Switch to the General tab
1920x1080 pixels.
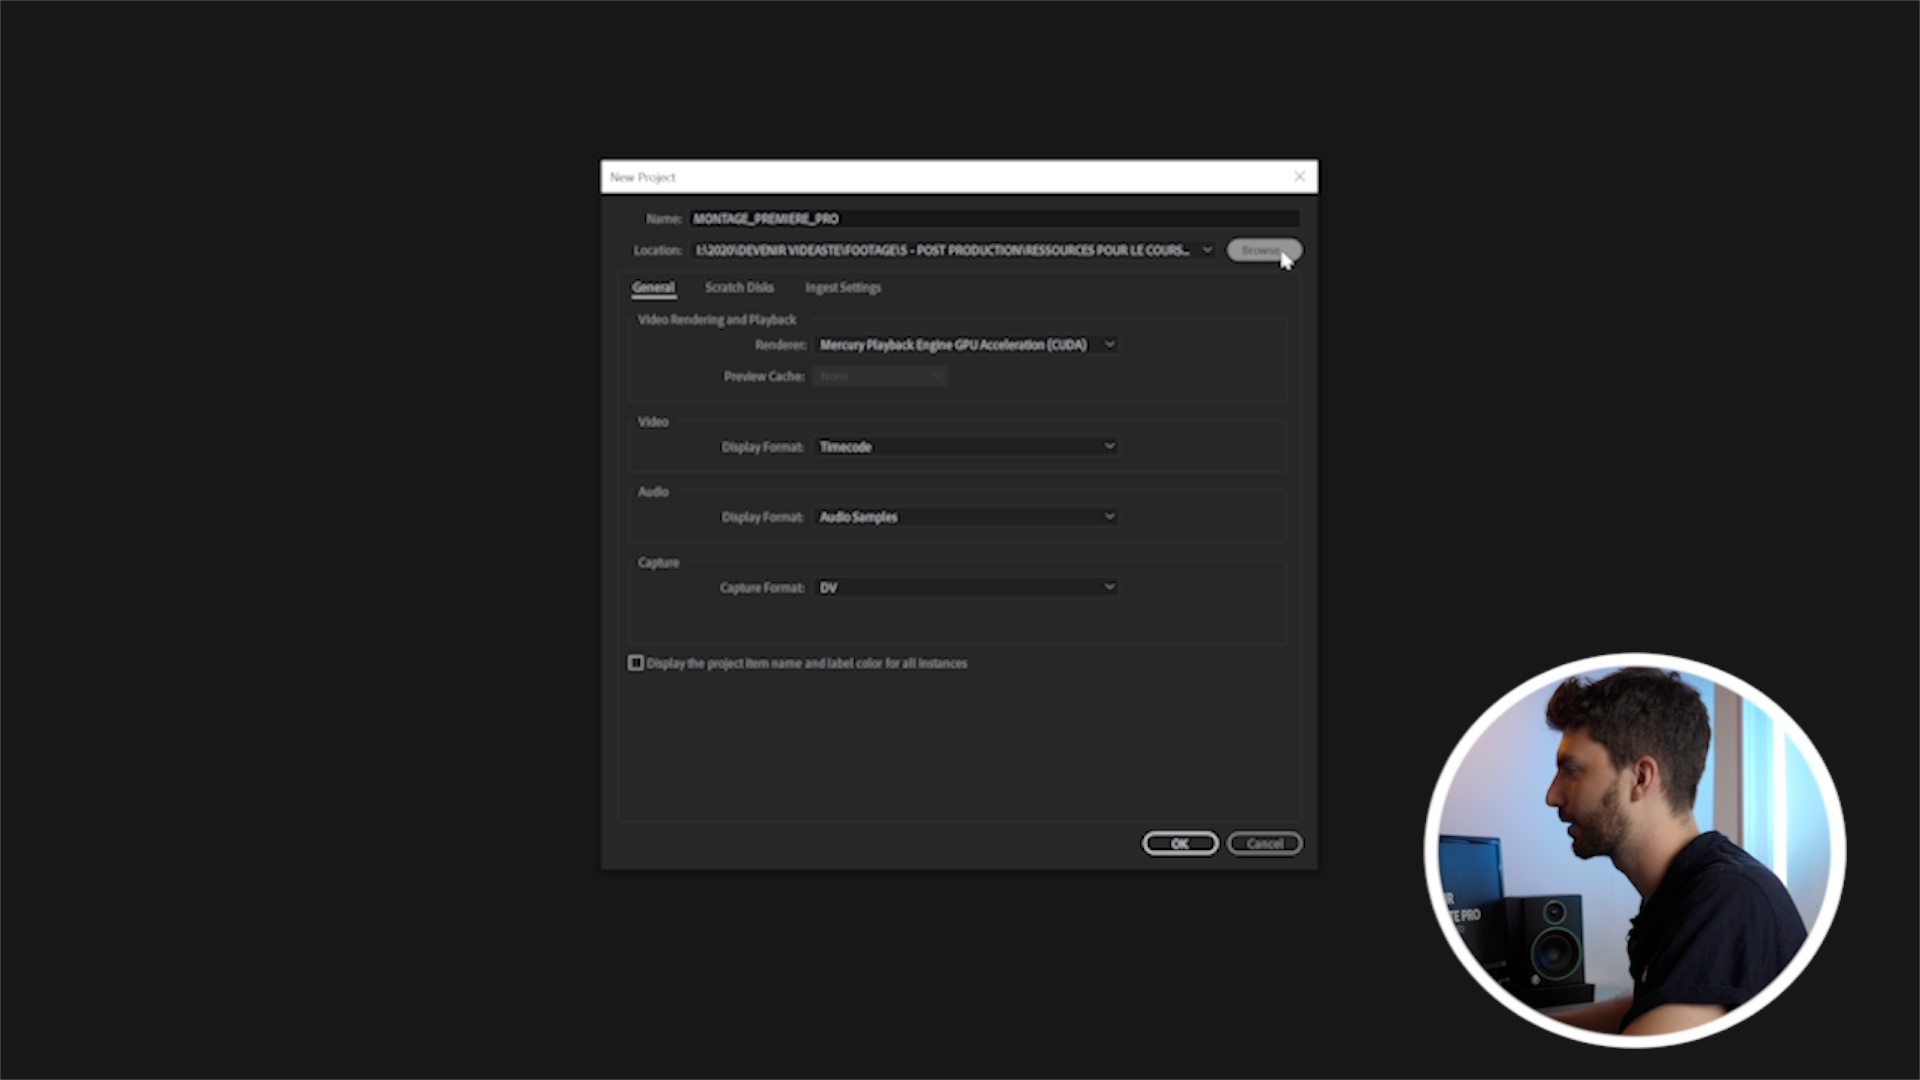coord(653,288)
